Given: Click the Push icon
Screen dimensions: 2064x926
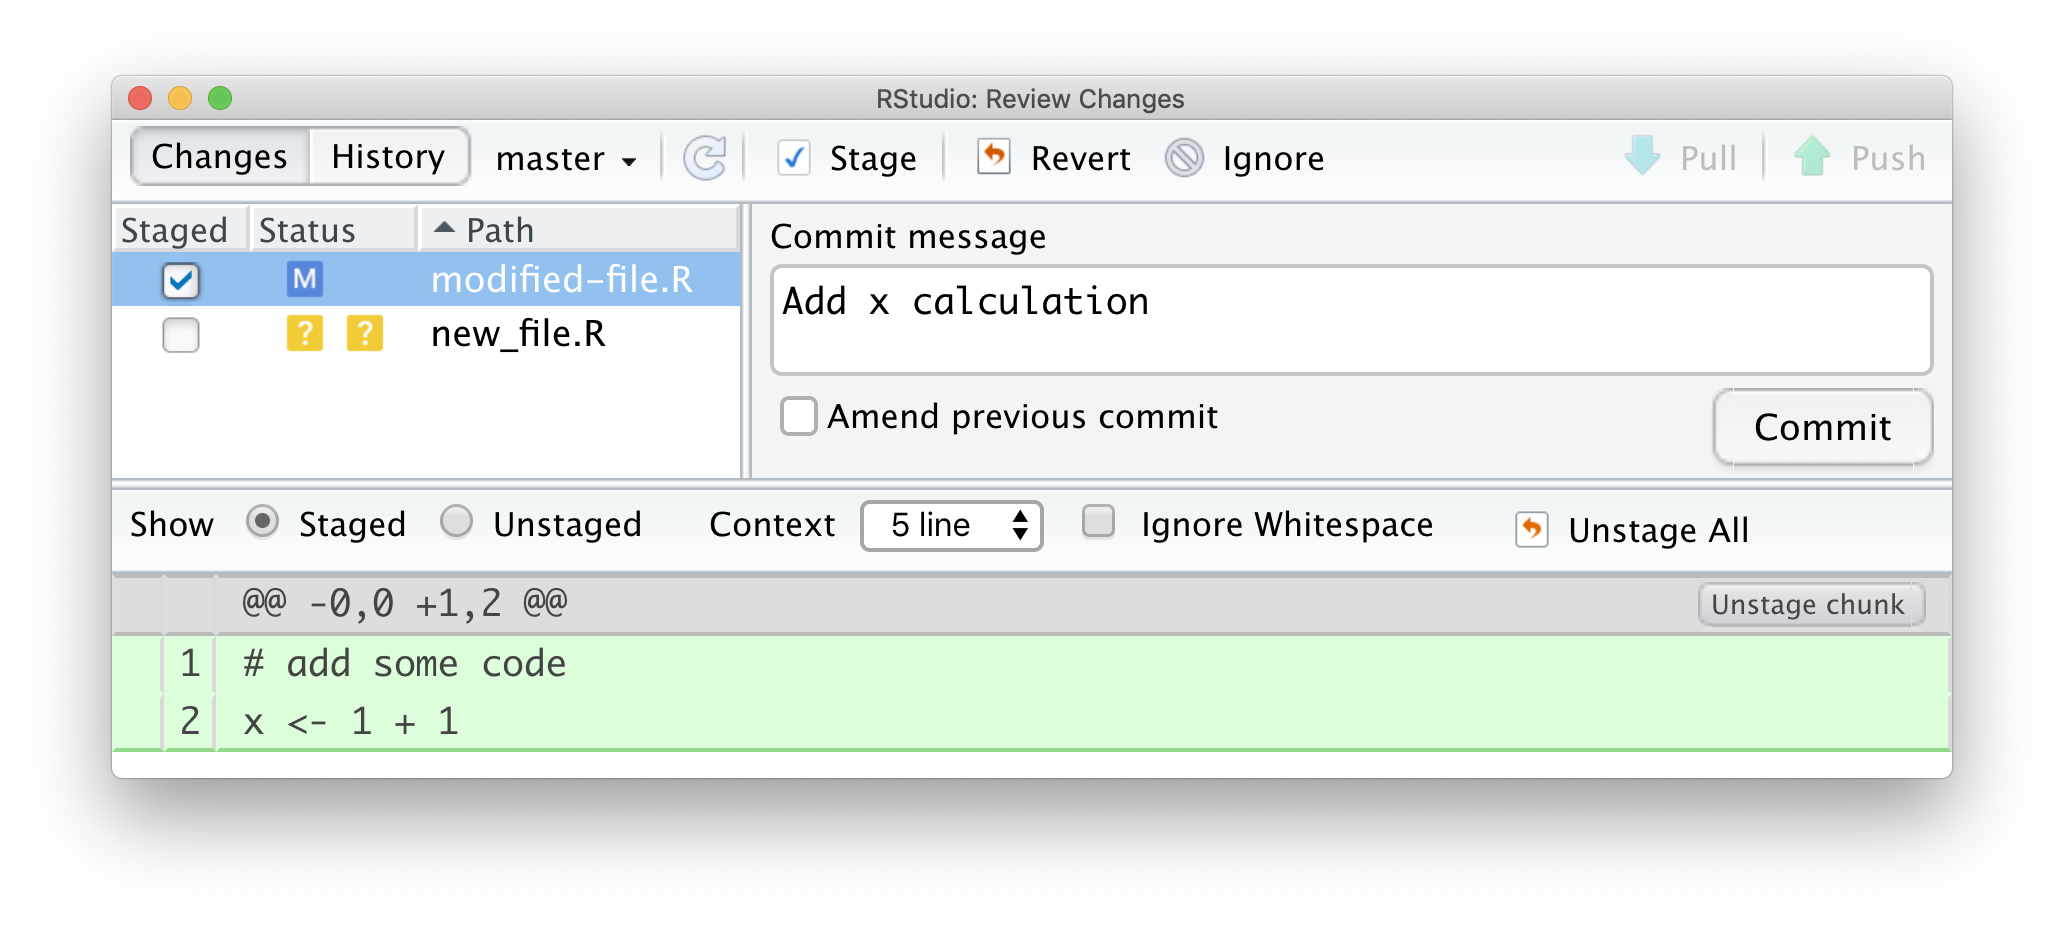Looking at the screenshot, I should click(x=1814, y=157).
